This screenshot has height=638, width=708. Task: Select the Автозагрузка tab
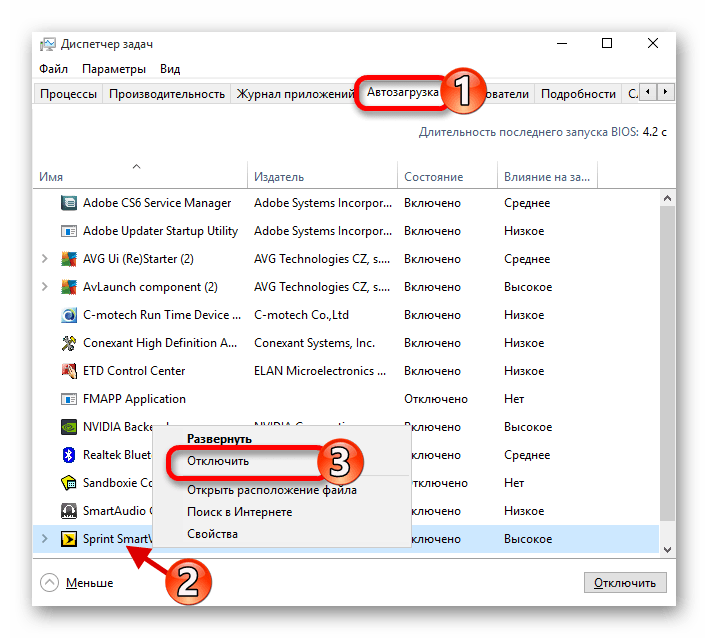coord(402,93)
